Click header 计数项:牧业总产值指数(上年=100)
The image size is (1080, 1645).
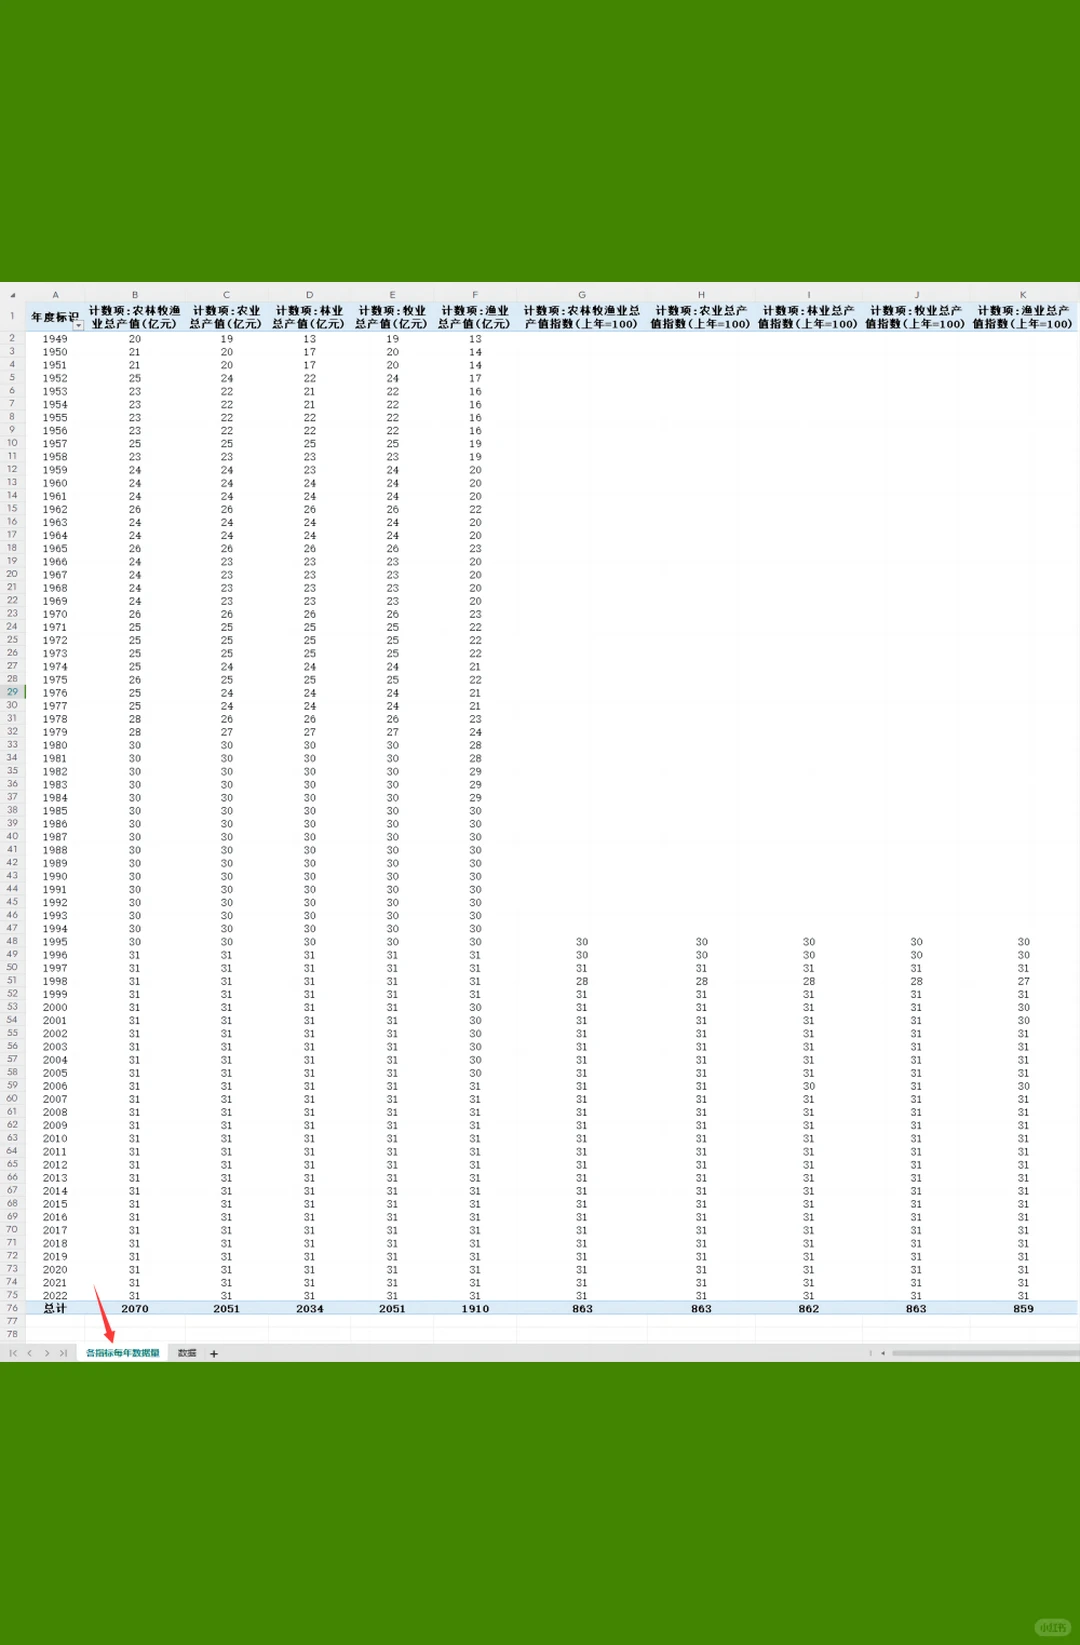point(916,317)
